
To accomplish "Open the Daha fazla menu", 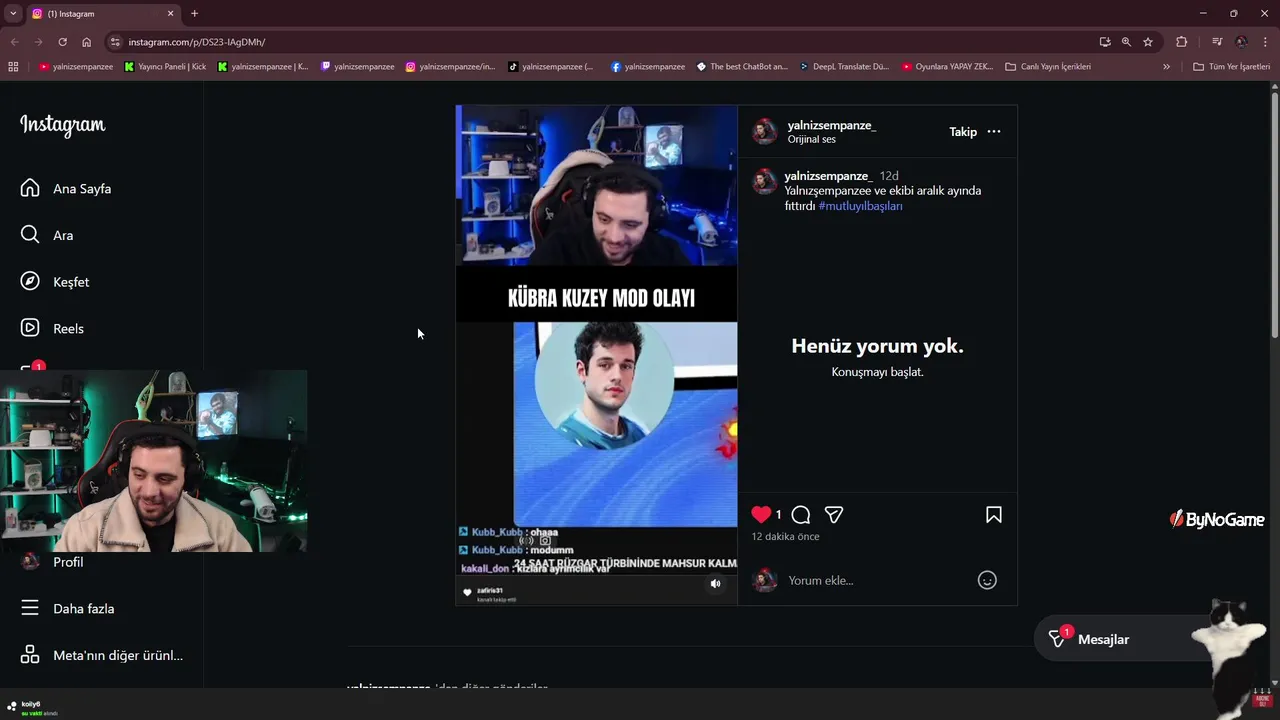I will coord(67,608).
